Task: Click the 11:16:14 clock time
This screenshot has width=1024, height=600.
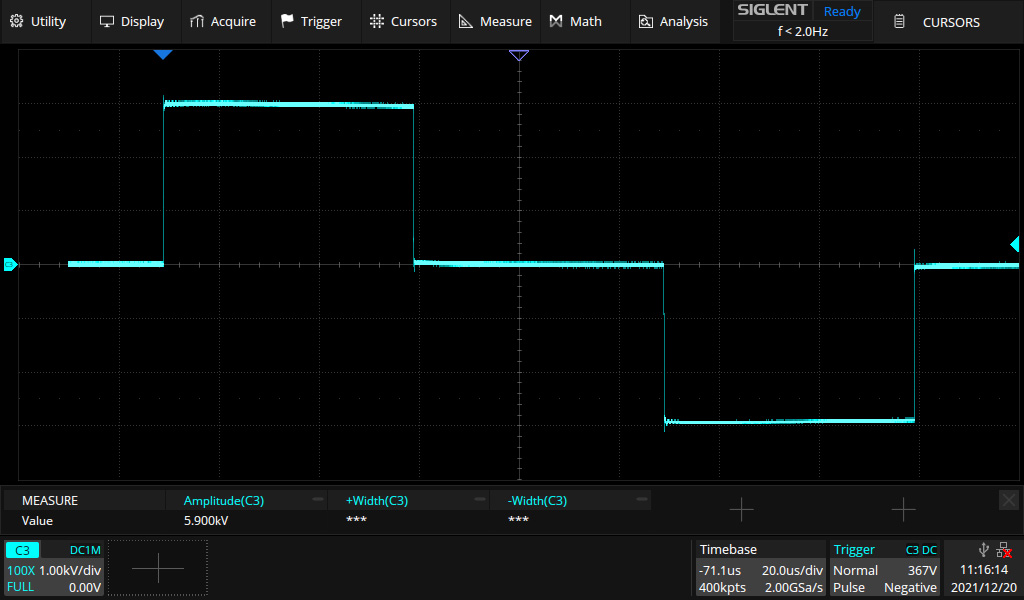Action: click(984, 570)
